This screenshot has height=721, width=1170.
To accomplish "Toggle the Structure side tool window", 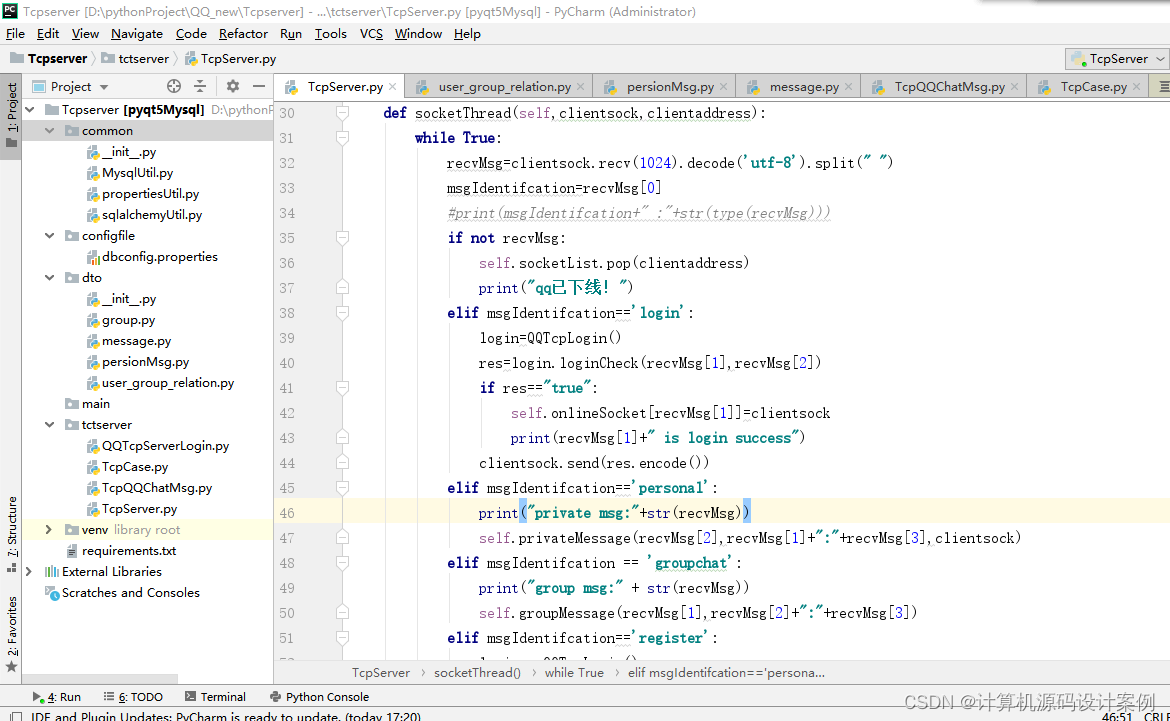I will pyautogui.click(x=11, y=534).
